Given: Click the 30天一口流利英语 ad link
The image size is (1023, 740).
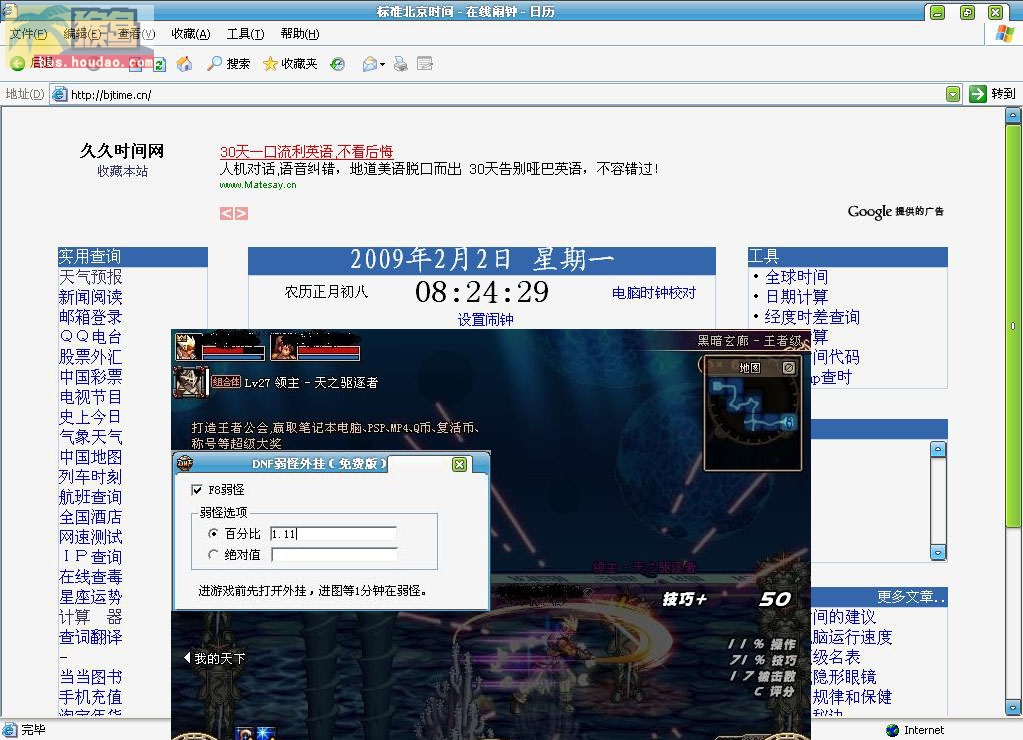Looking at the screenshot, I should coord(307,151).
